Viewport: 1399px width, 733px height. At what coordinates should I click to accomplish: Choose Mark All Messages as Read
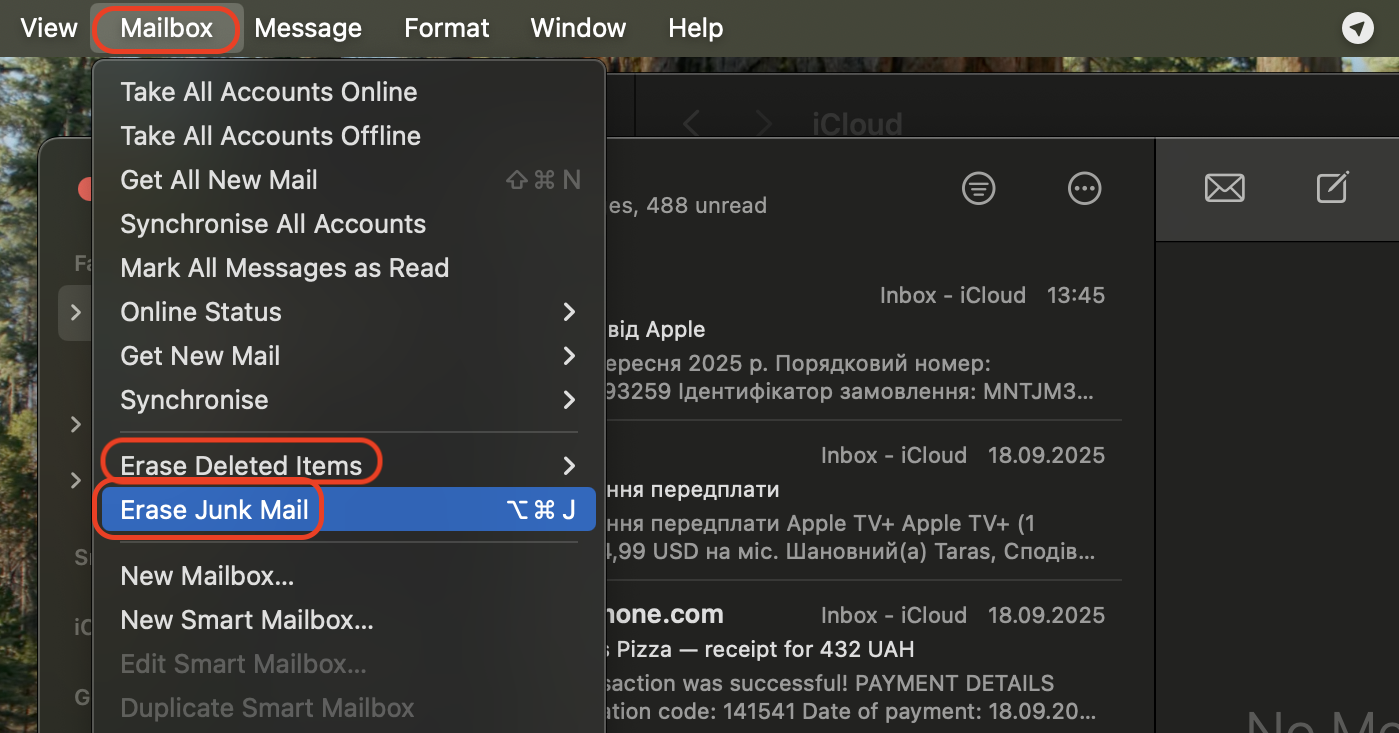click(284, 267)
